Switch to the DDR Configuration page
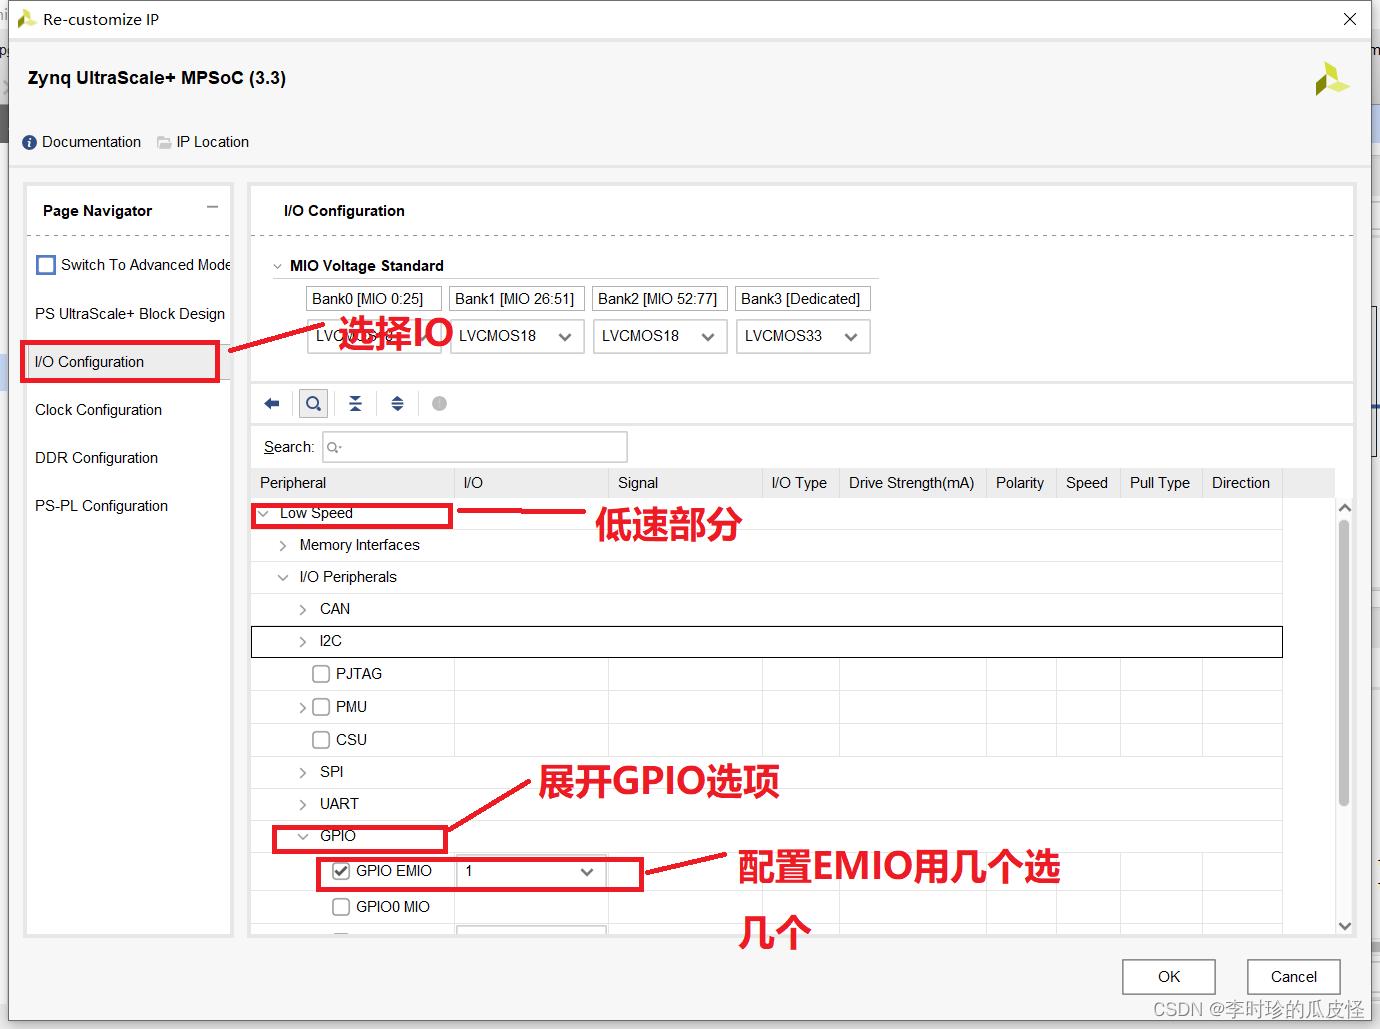The width and height of the screenshot is (1380, 1029). click(96, 458)
